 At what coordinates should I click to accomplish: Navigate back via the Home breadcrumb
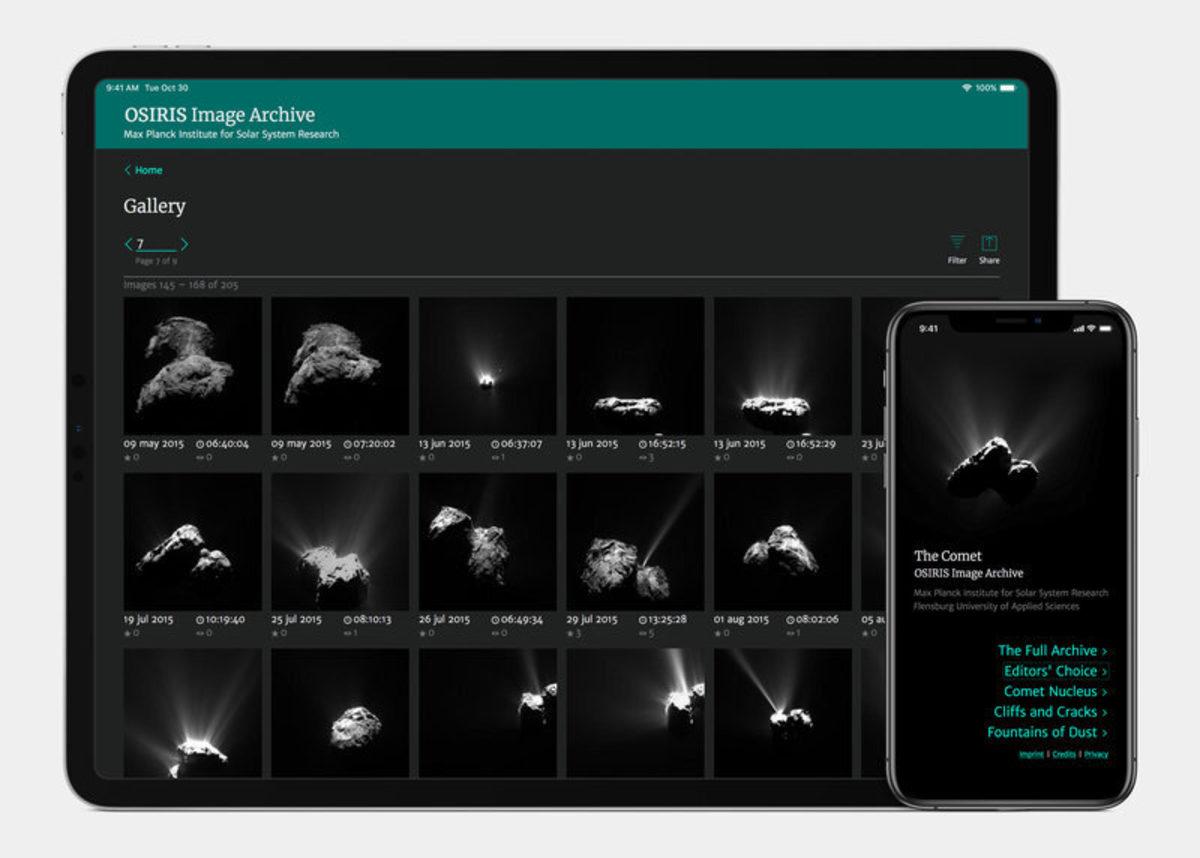coord(148,170)
